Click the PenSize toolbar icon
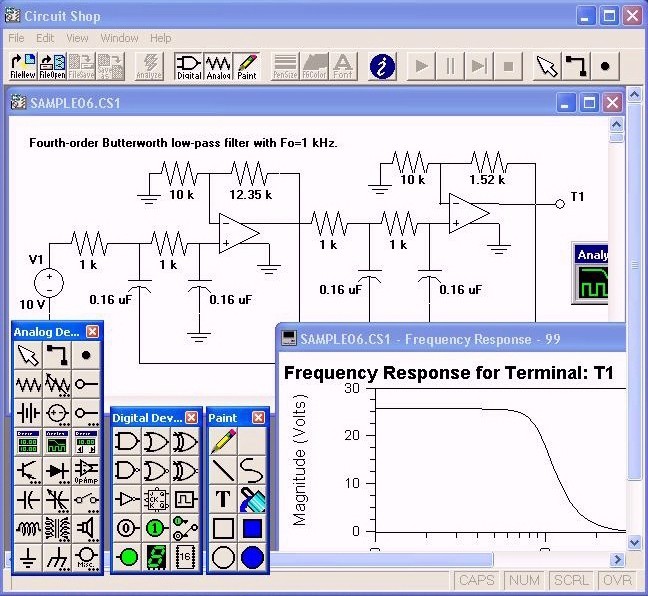This screenshot has width=648, height=596. [285, 66]
